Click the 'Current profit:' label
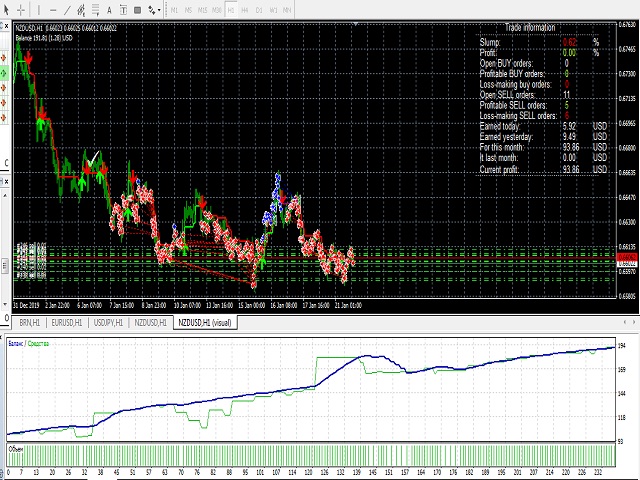Viewport: 640px width, 480px height. tap(500, 169)
